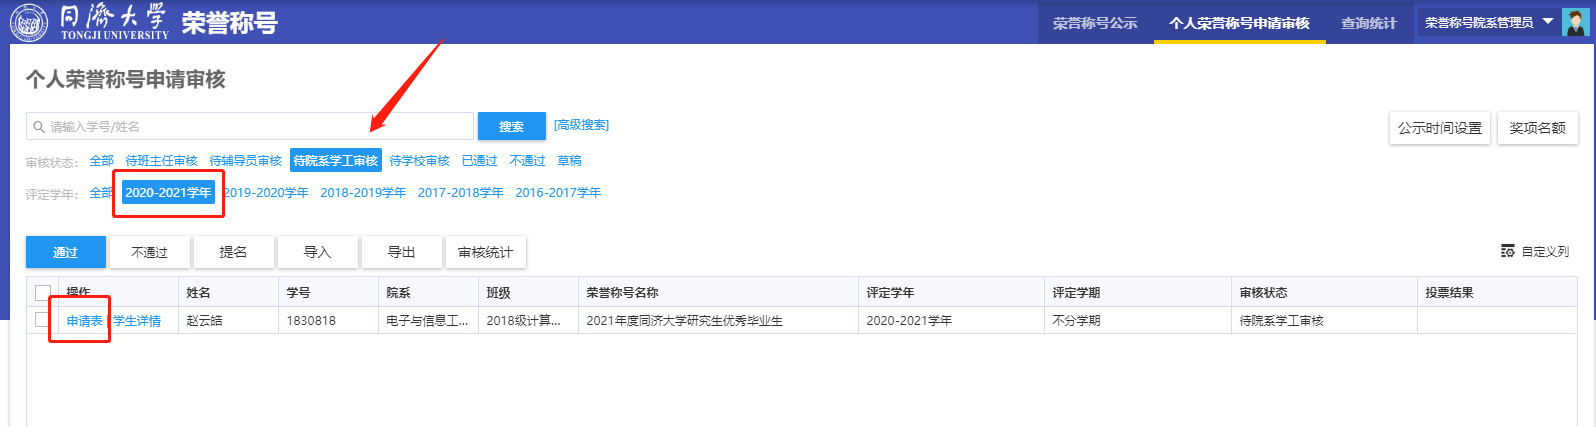
Task: Filter by 待学校审核 status
Action: (x=419, y=160)
